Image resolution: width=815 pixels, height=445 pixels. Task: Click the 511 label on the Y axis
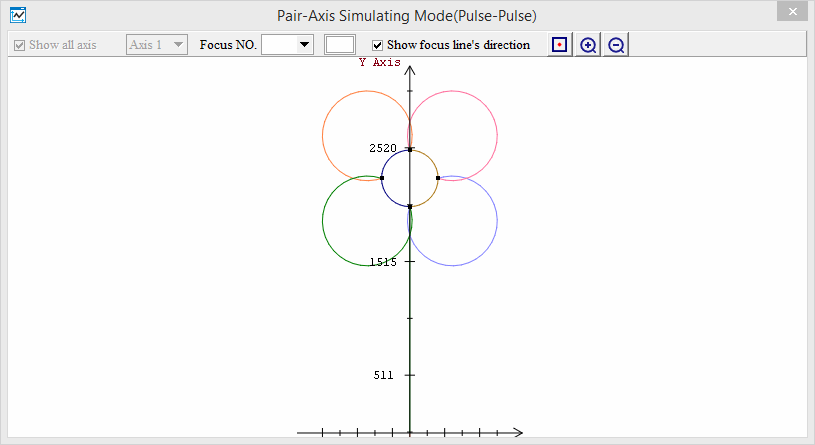click(x=383, y=375)
